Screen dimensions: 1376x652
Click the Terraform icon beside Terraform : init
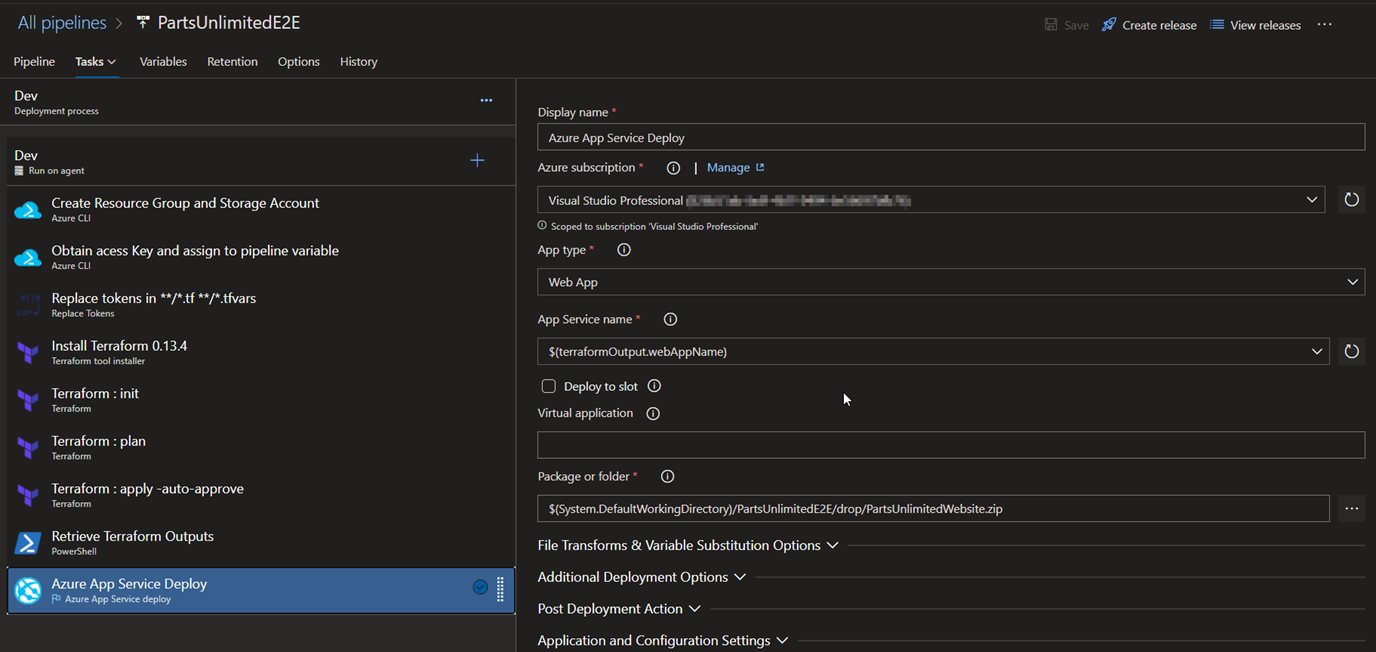click(28, 400)
